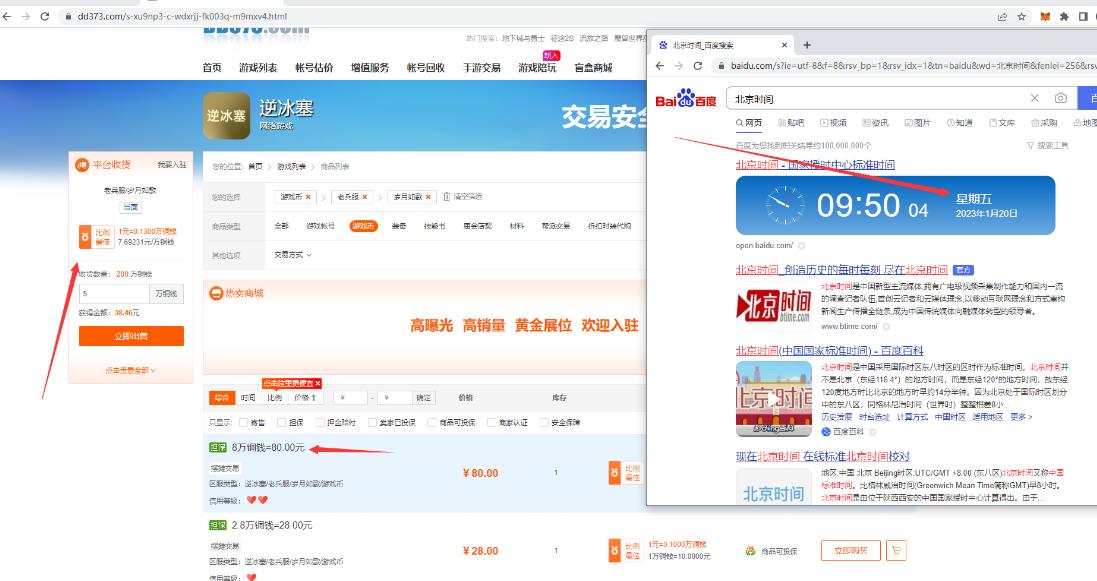
Task: Enable the 安全保障 checkbox
Action: (543, 422)
